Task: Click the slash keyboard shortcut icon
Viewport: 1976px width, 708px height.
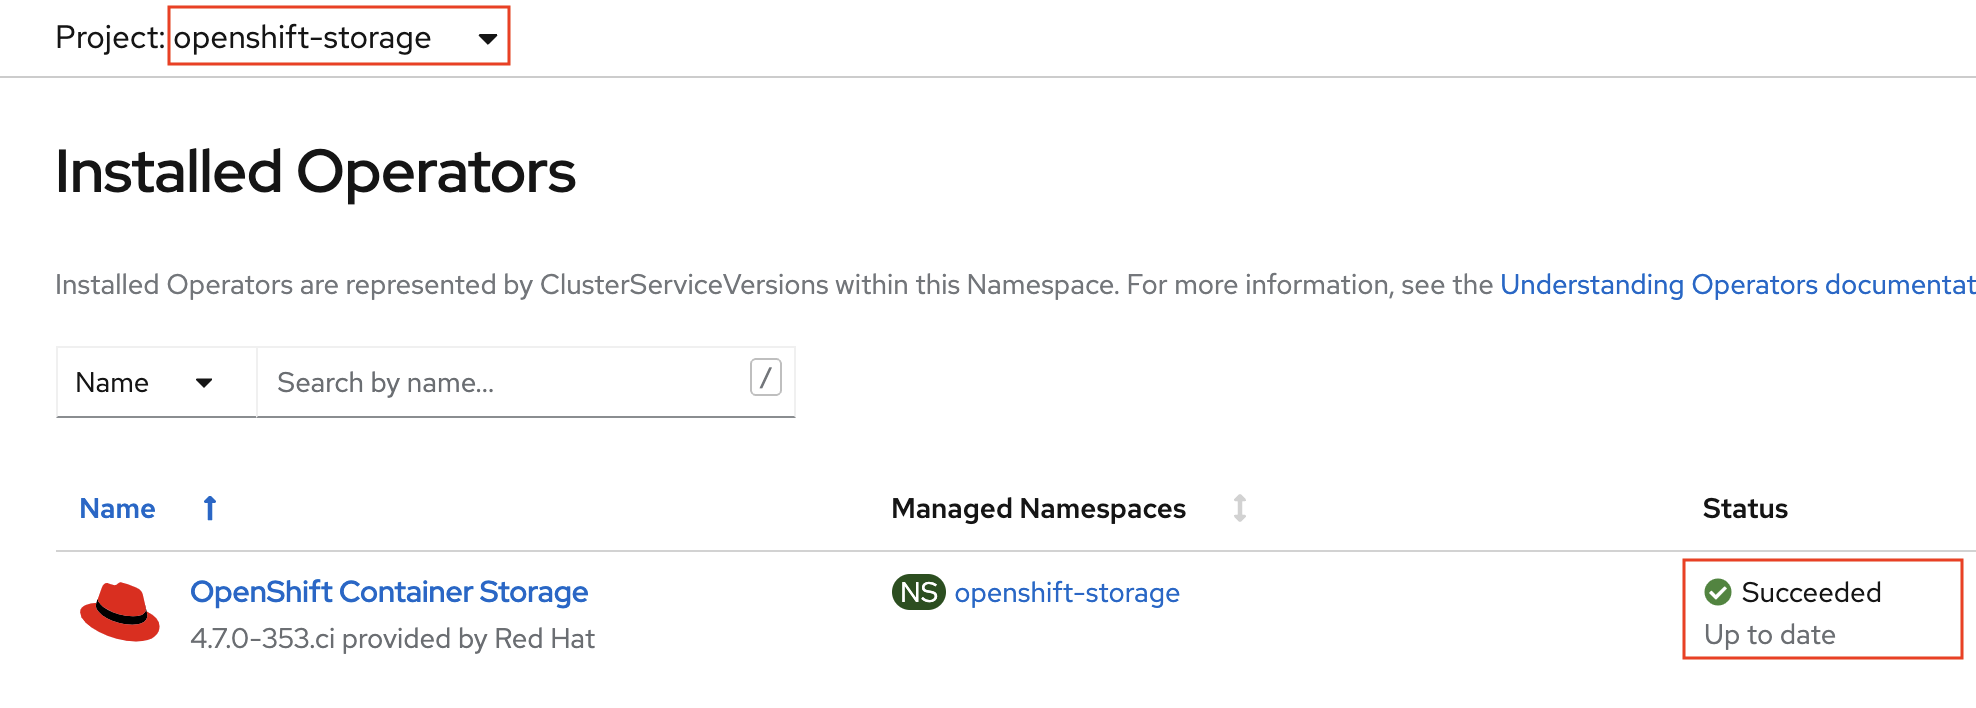Action: [765, 378]
